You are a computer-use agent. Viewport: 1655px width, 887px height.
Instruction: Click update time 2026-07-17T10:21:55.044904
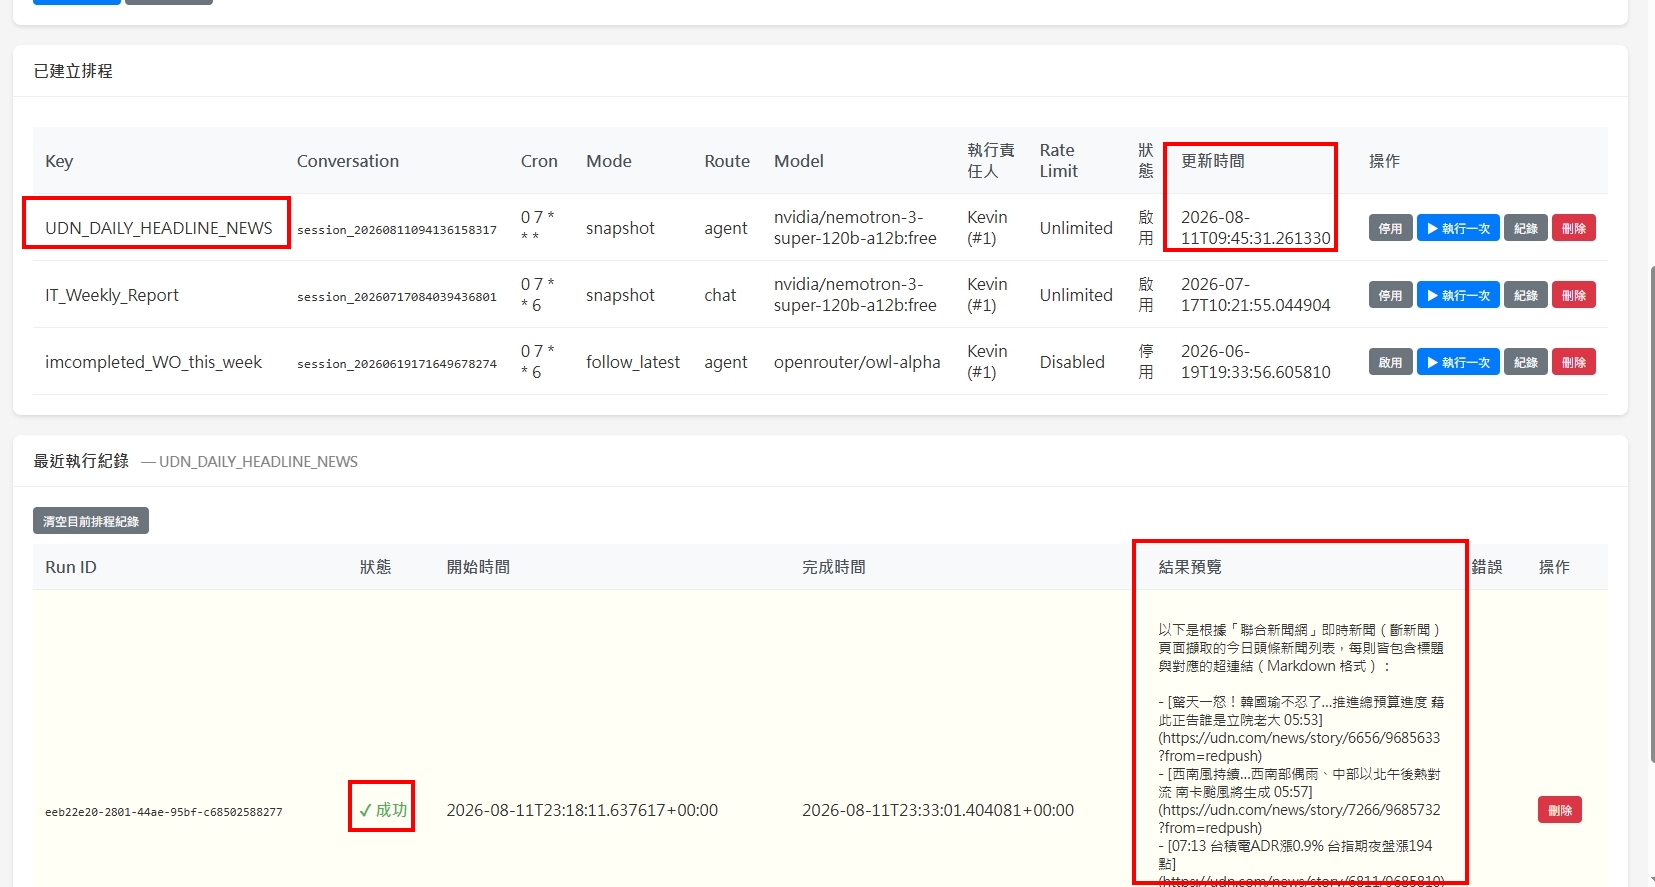click(1256, 295)
